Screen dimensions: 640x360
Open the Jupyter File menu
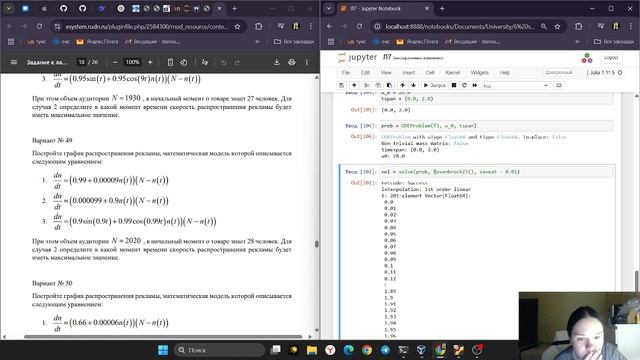coord(346,73)
